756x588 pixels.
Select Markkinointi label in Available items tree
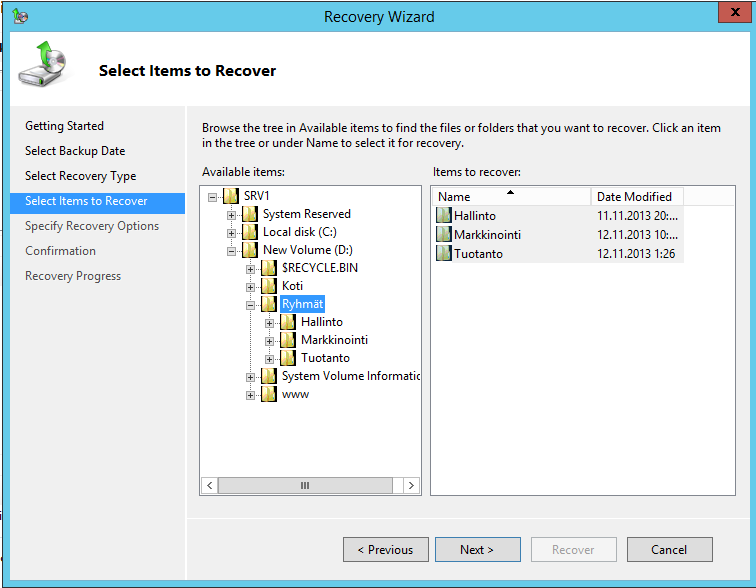click(x=334, y=340)
